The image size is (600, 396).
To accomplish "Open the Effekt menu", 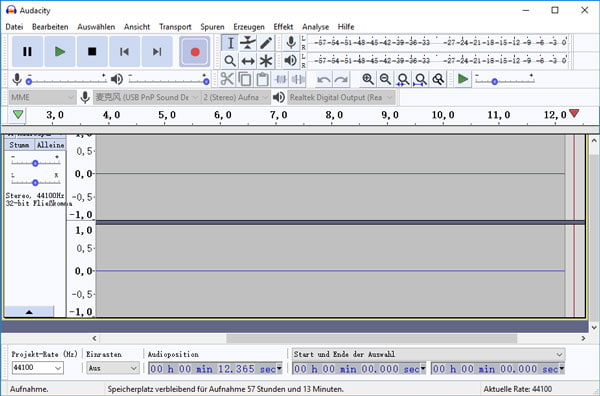I will [x=283, y=27].
